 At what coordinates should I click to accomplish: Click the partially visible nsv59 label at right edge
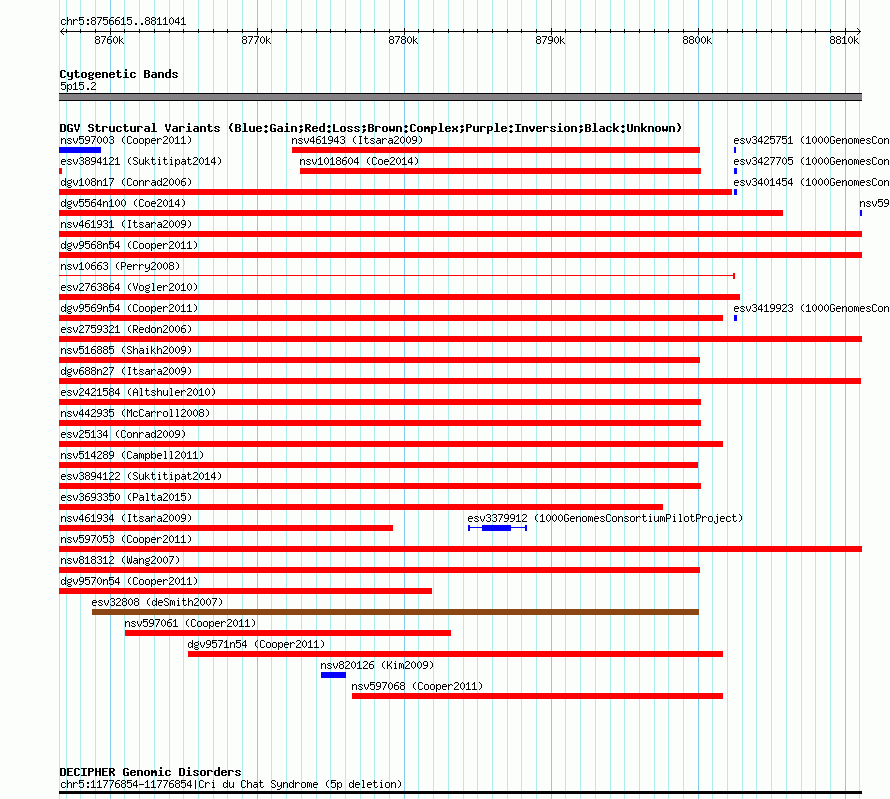tap(874, 203)
